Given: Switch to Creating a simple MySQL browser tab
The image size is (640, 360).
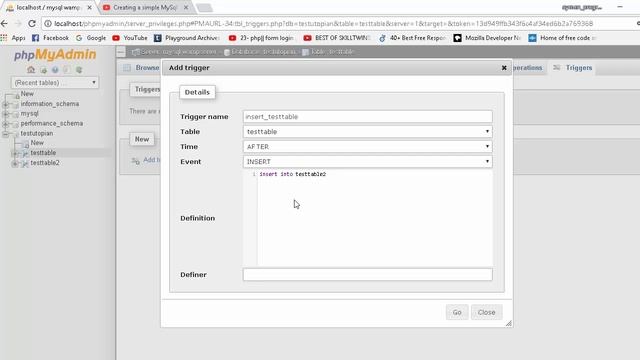Looking at the screenshot, I should click(145, 7).
